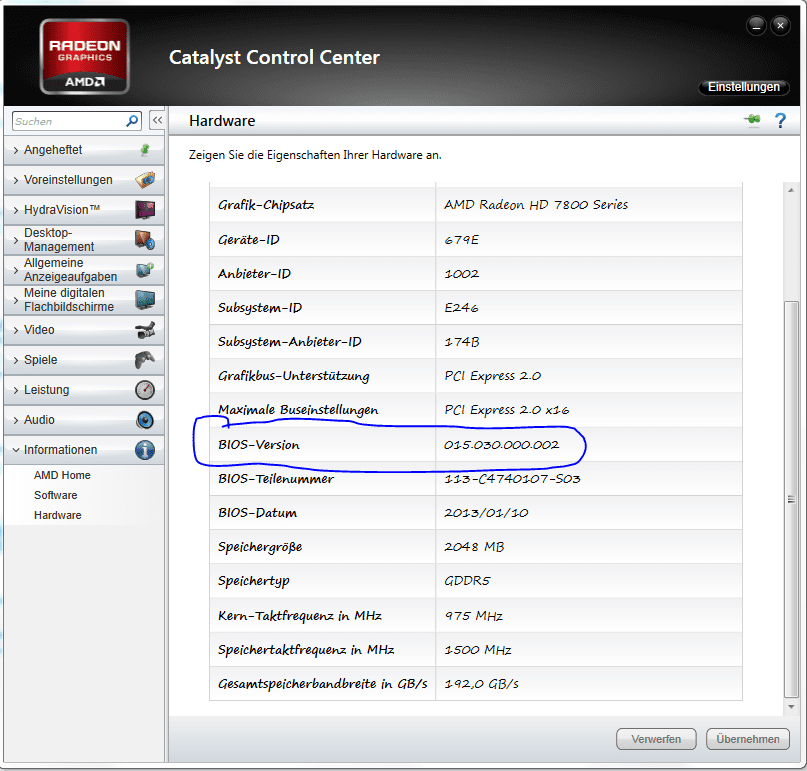Click the Informationen blue info icon
Image resolution: width=807 pixels, height=771 pixels.
(x=145, y=450)
